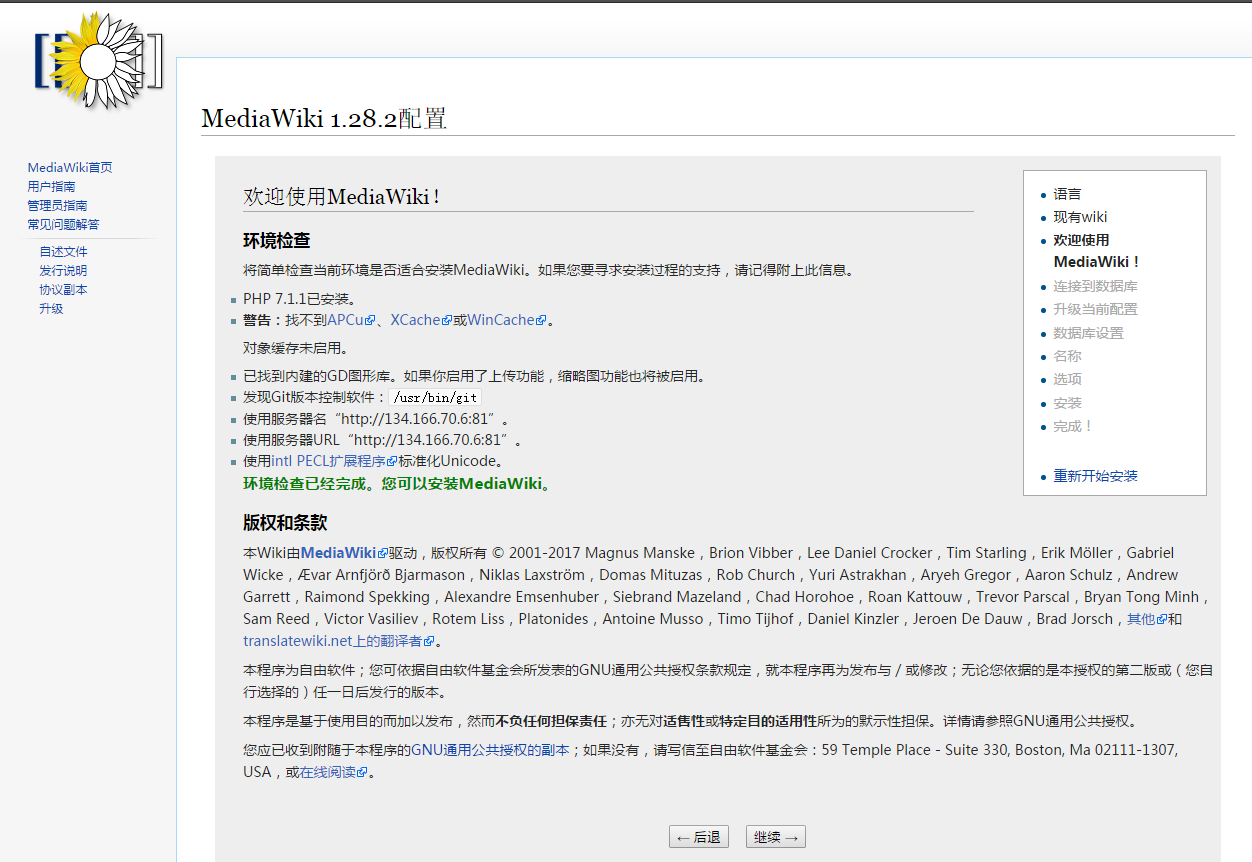This screenshot has height=862, width=1252.
Task: Click the green 环境检查已经完成 message
Action: point(397,484)
